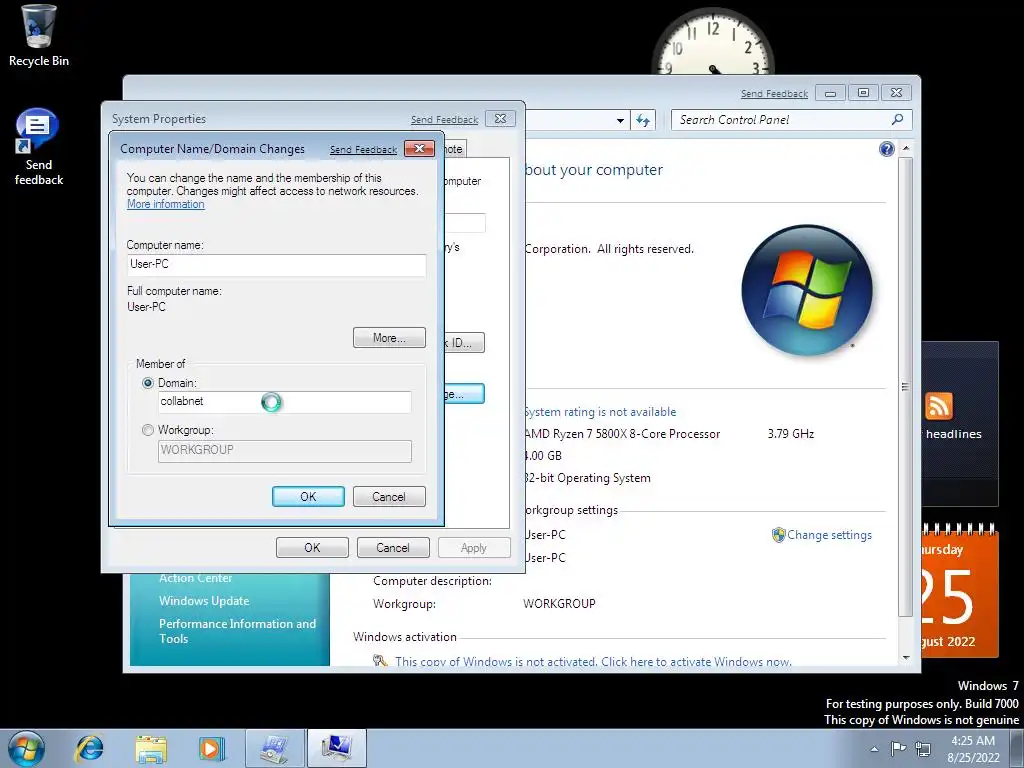Click the calendar gadget showing 25

960,591
